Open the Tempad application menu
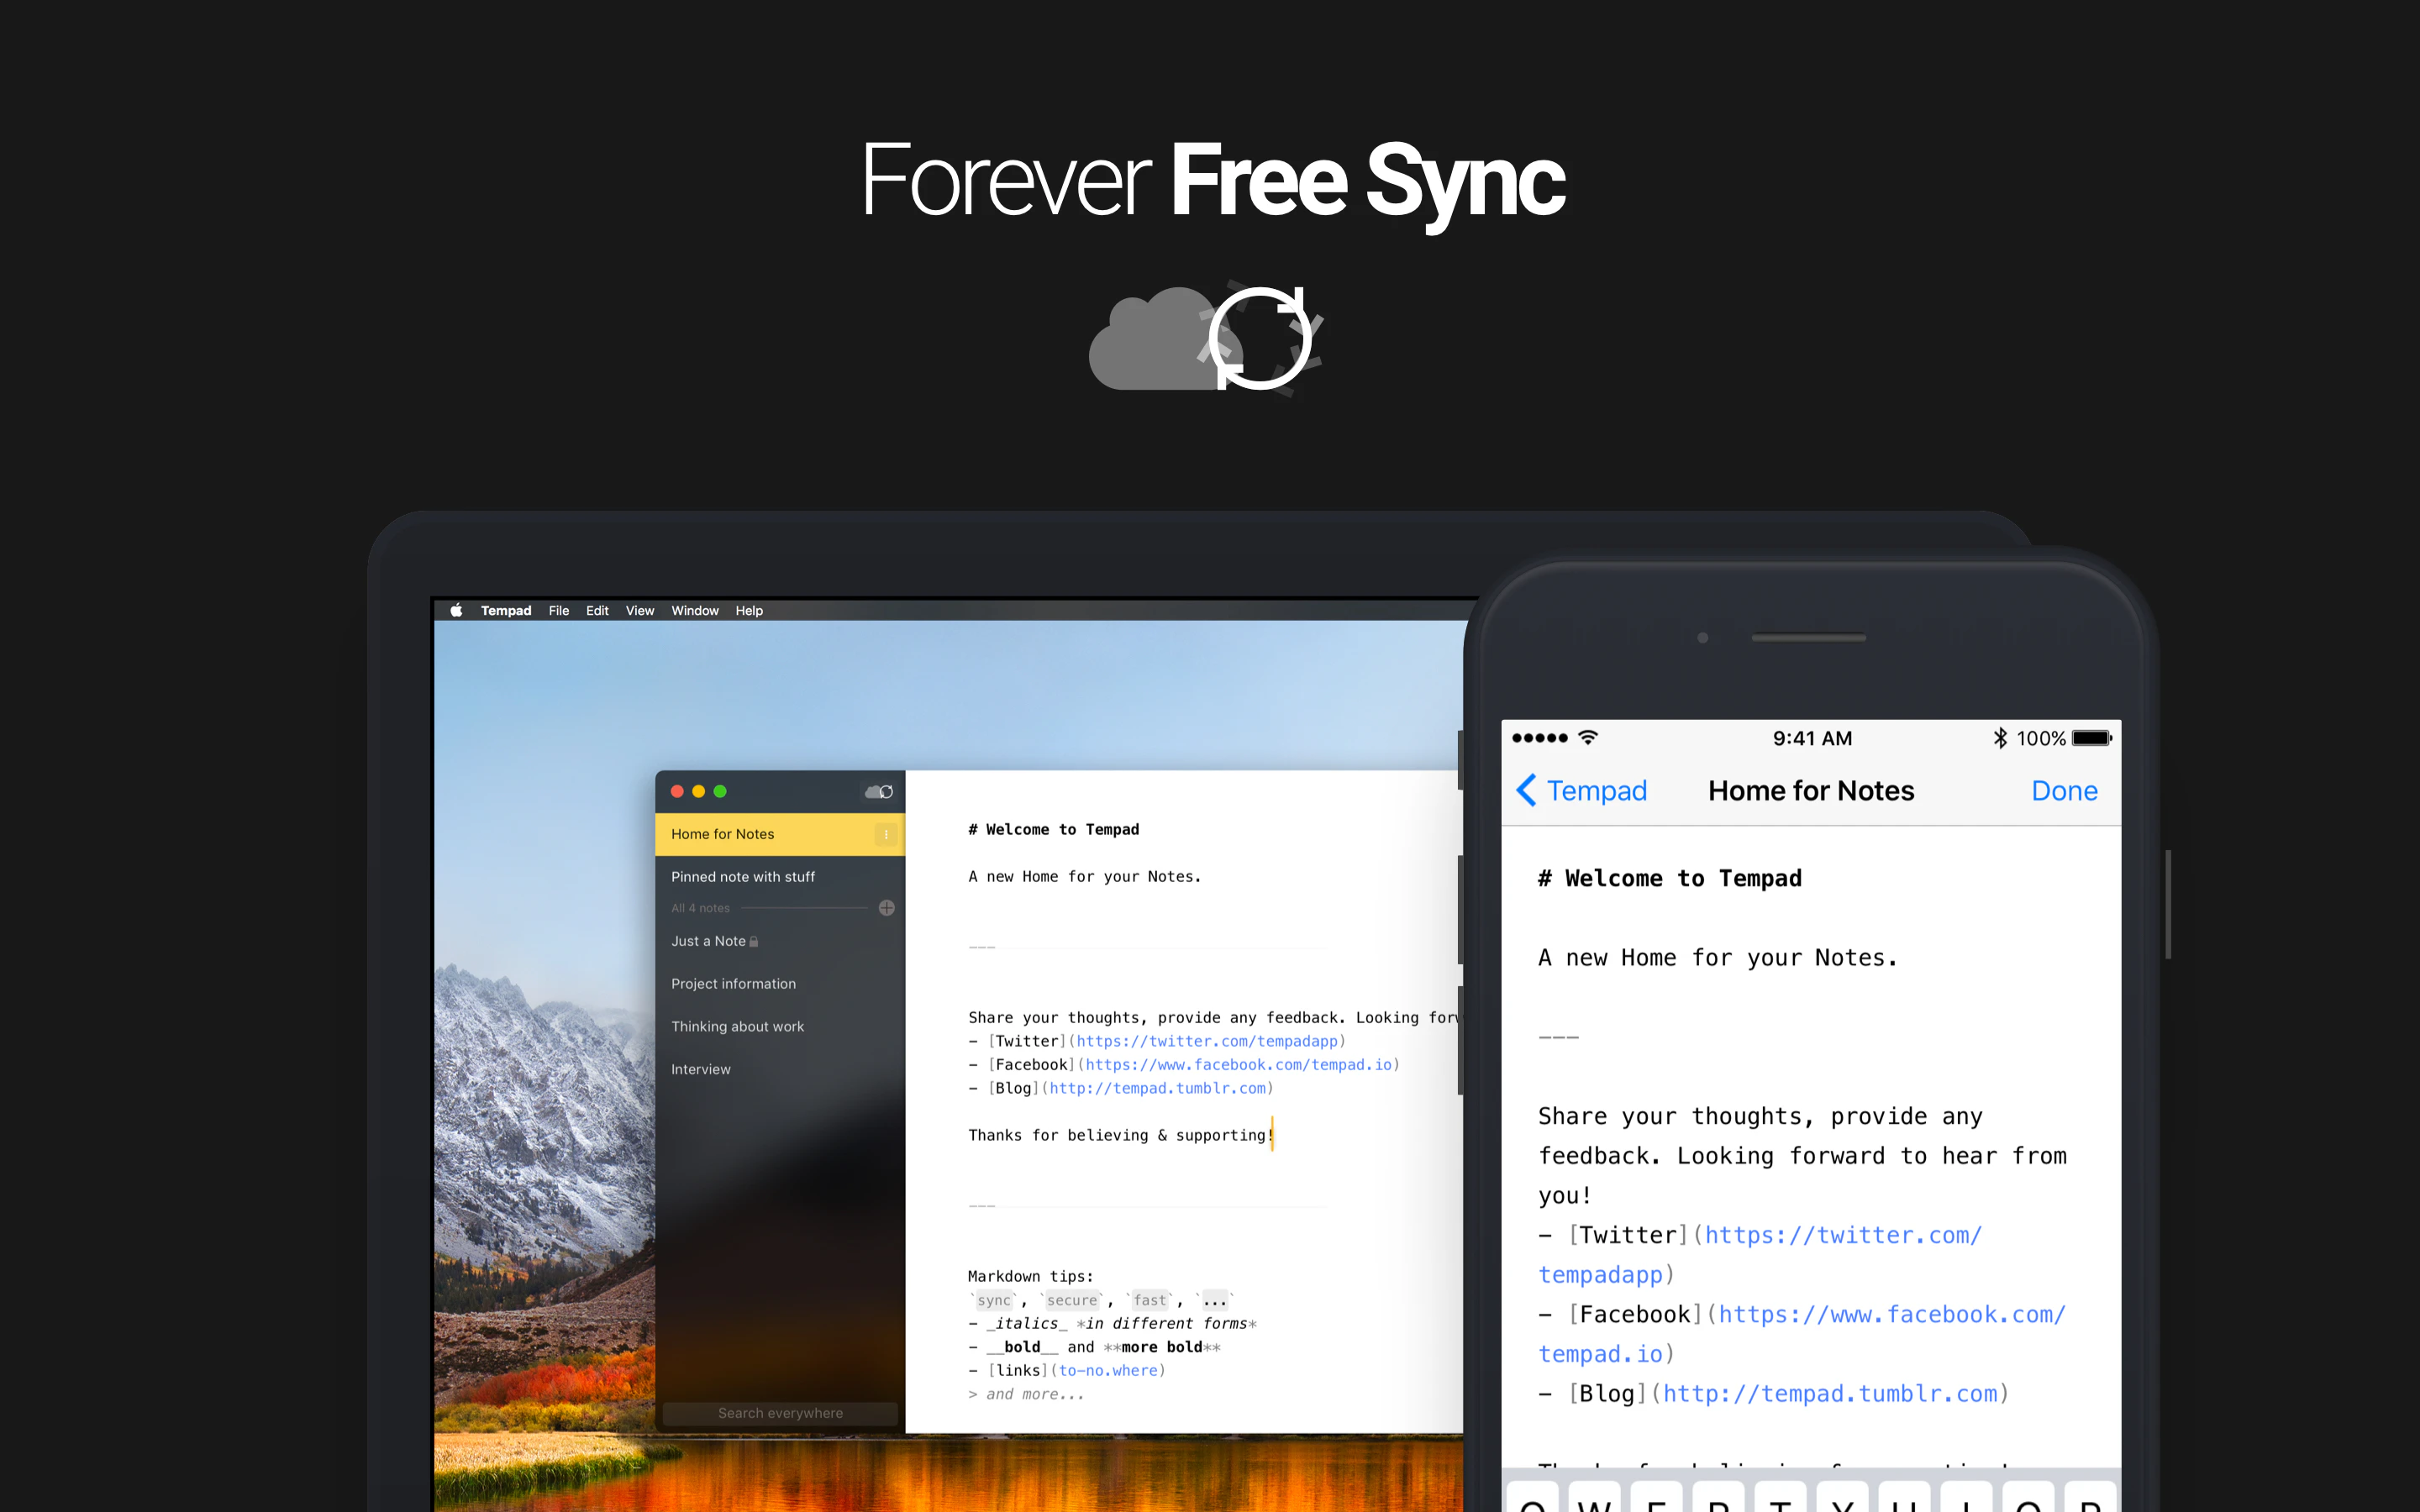Screen dimensions: 2420x1512 (505, 610)
